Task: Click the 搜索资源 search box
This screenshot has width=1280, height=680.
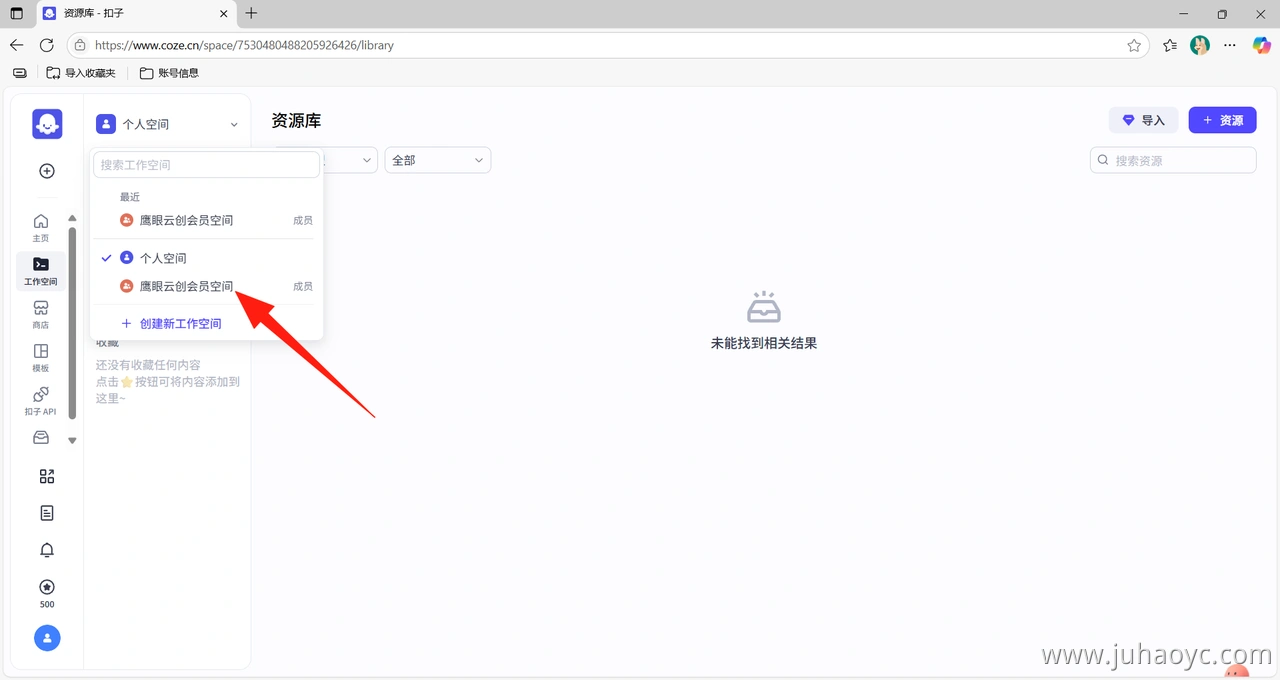Action: pos(1173,160)
